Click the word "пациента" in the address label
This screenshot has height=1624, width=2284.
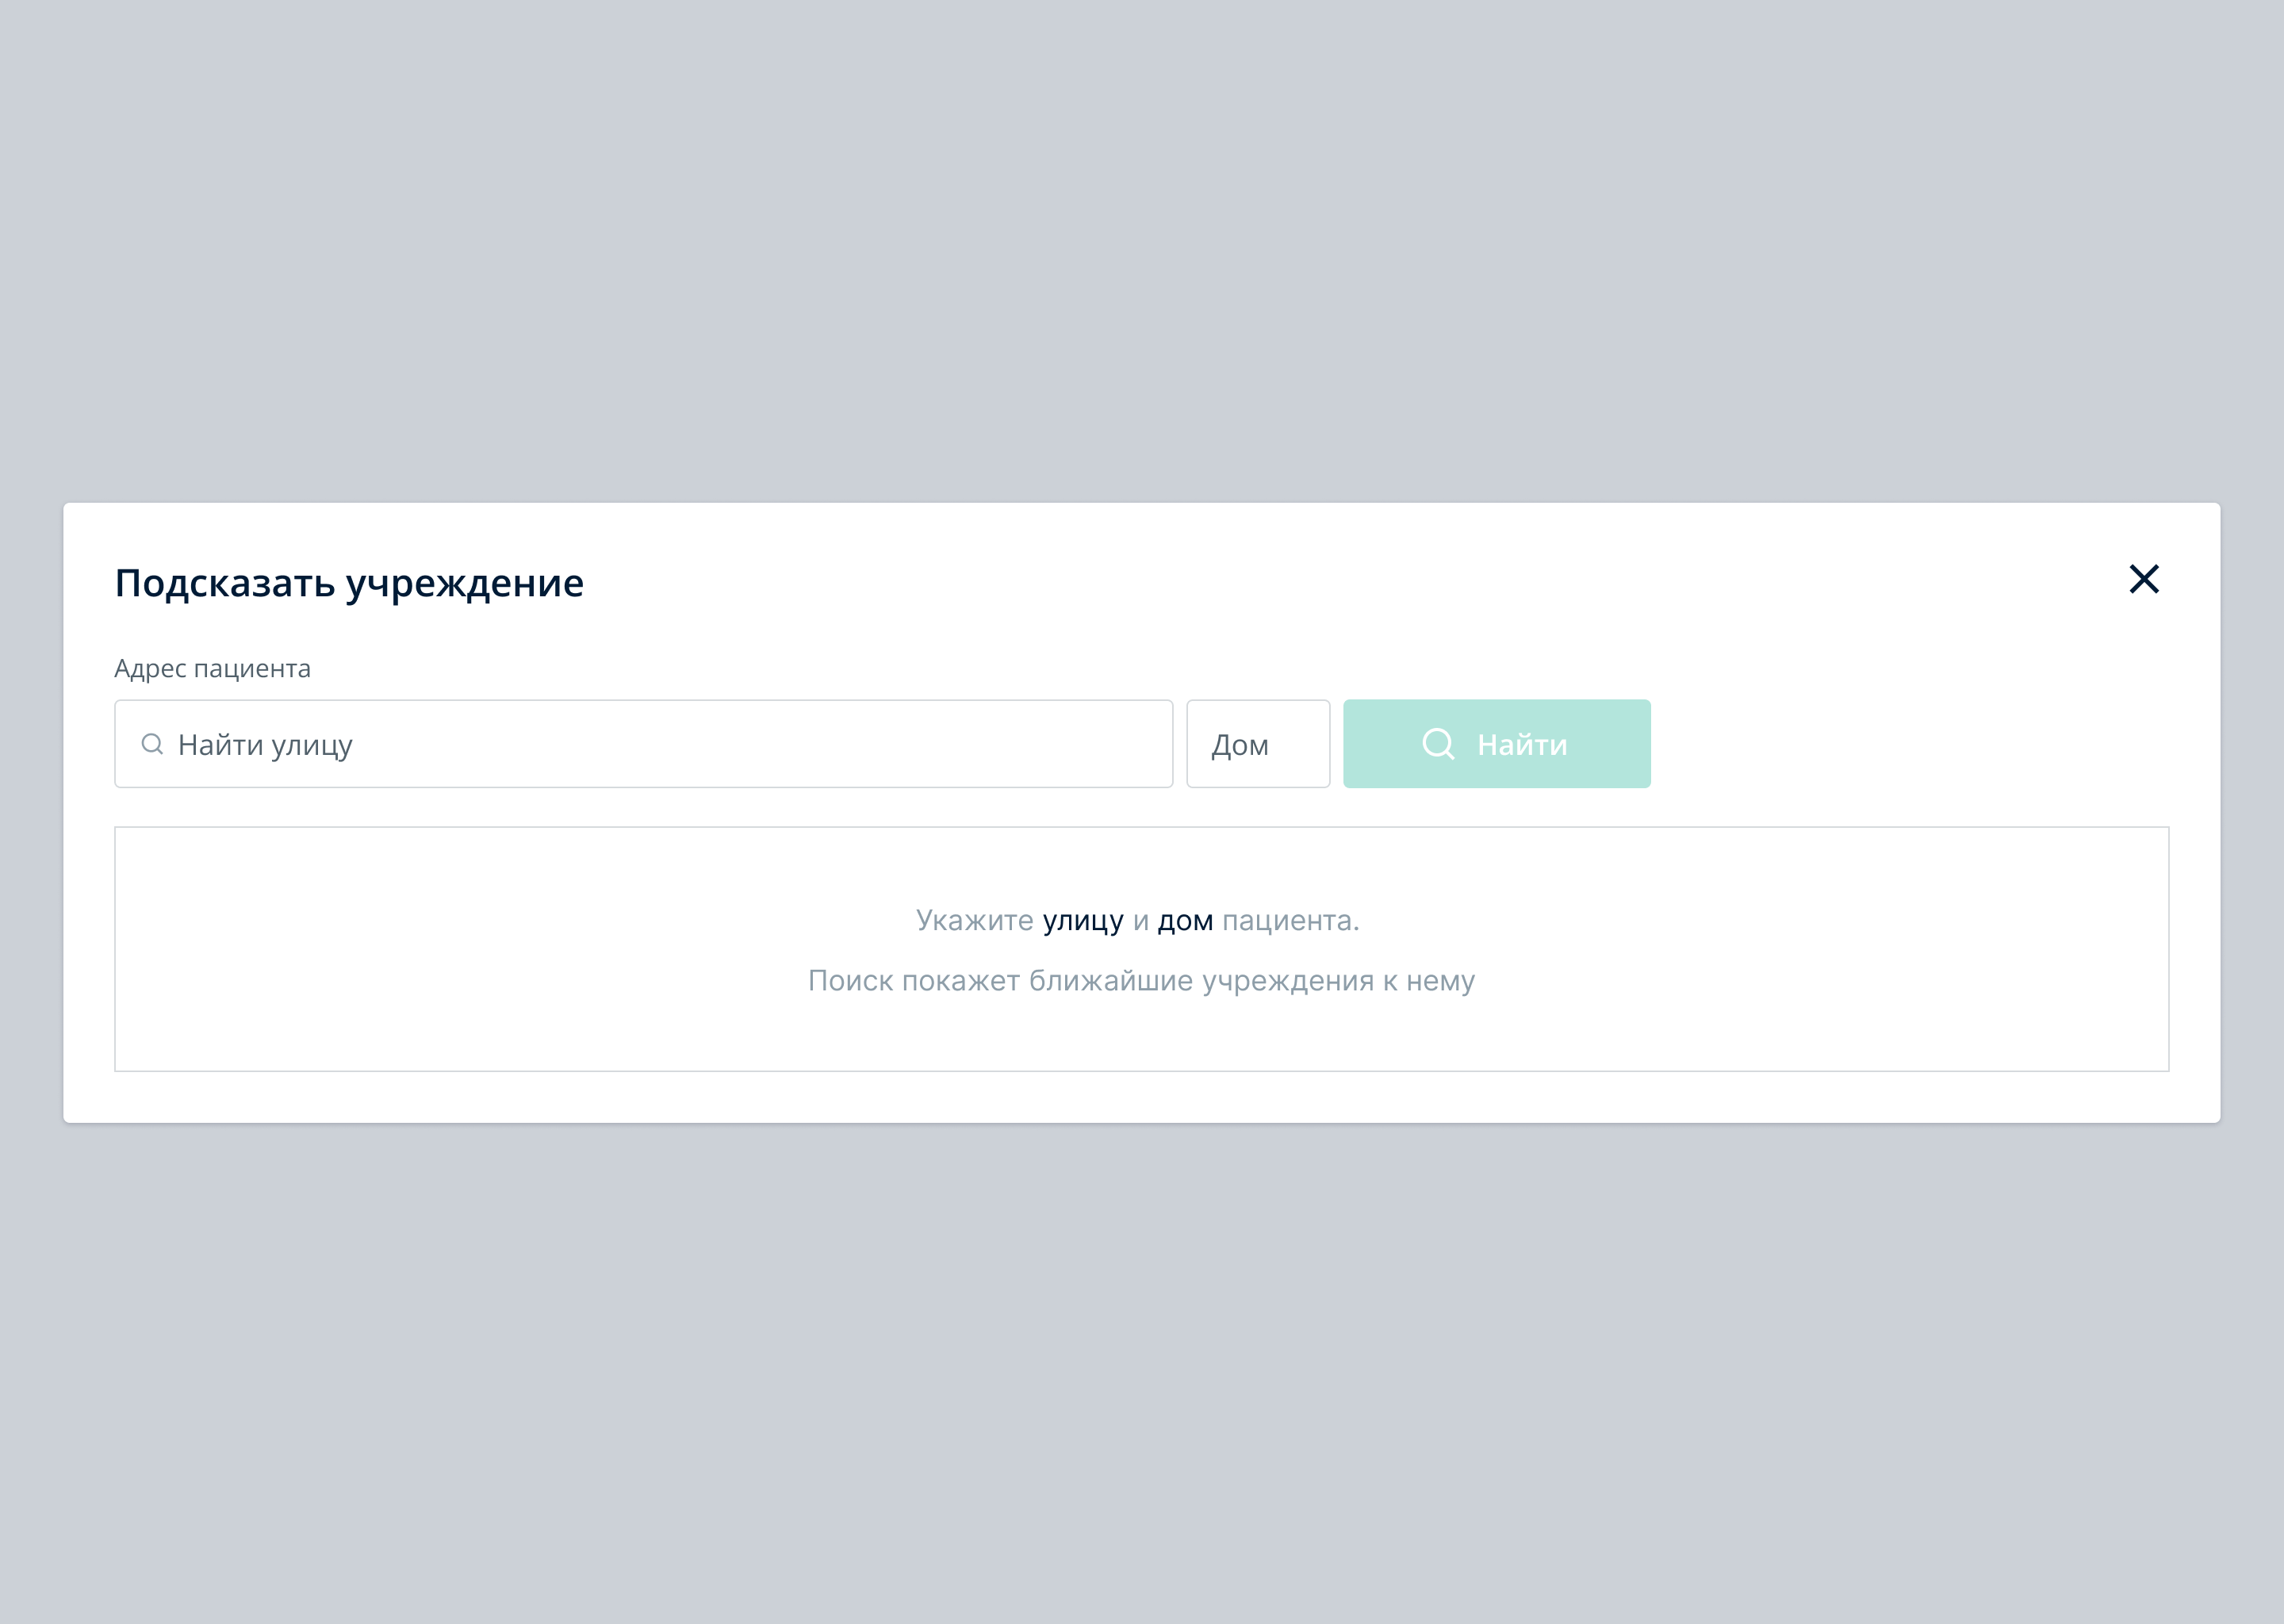tap(252, 668)
